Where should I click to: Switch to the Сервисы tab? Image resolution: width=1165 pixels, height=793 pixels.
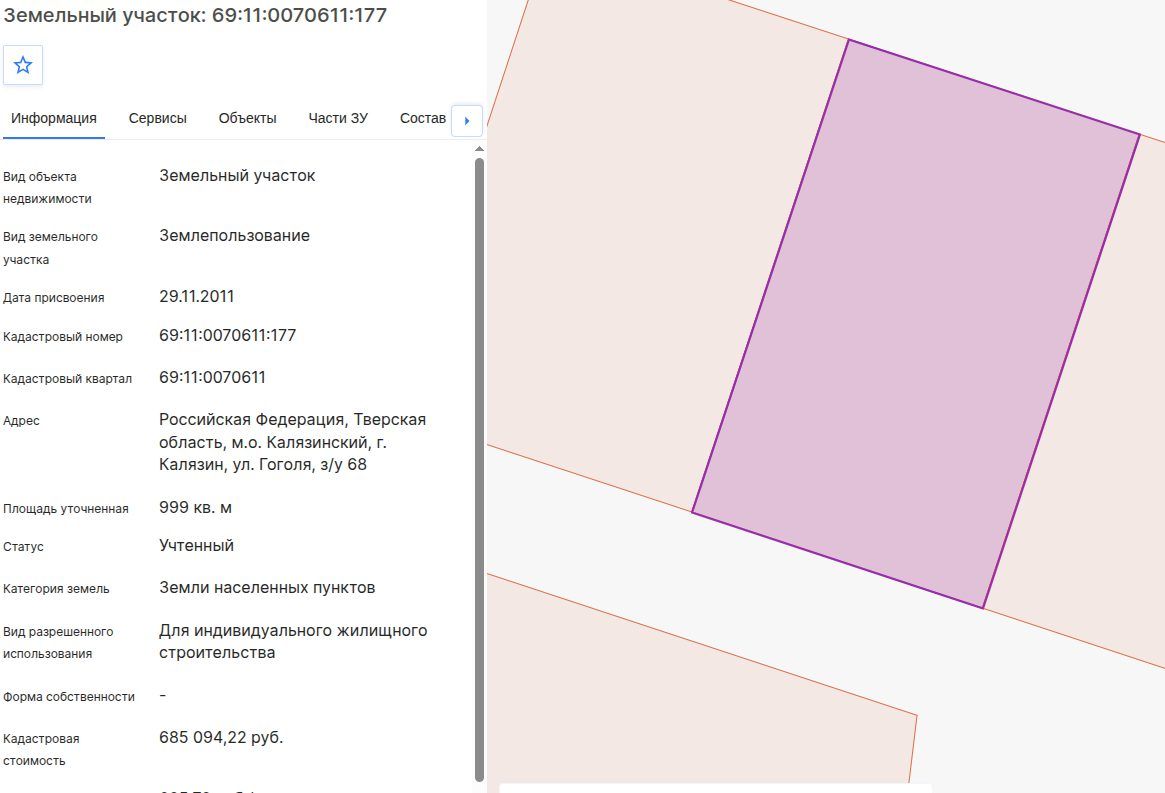[158, 118]
